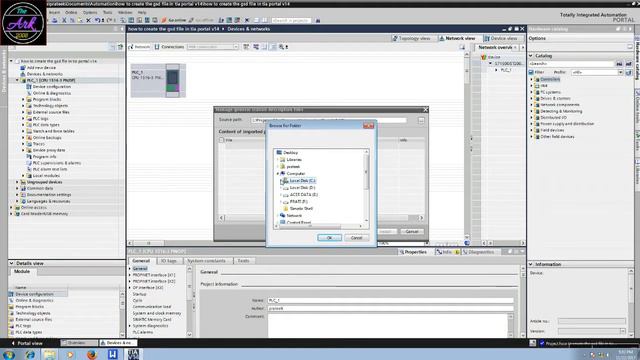
Task: Click Cancel in the GSD manage dialog
Action: [x=412, y=231]
